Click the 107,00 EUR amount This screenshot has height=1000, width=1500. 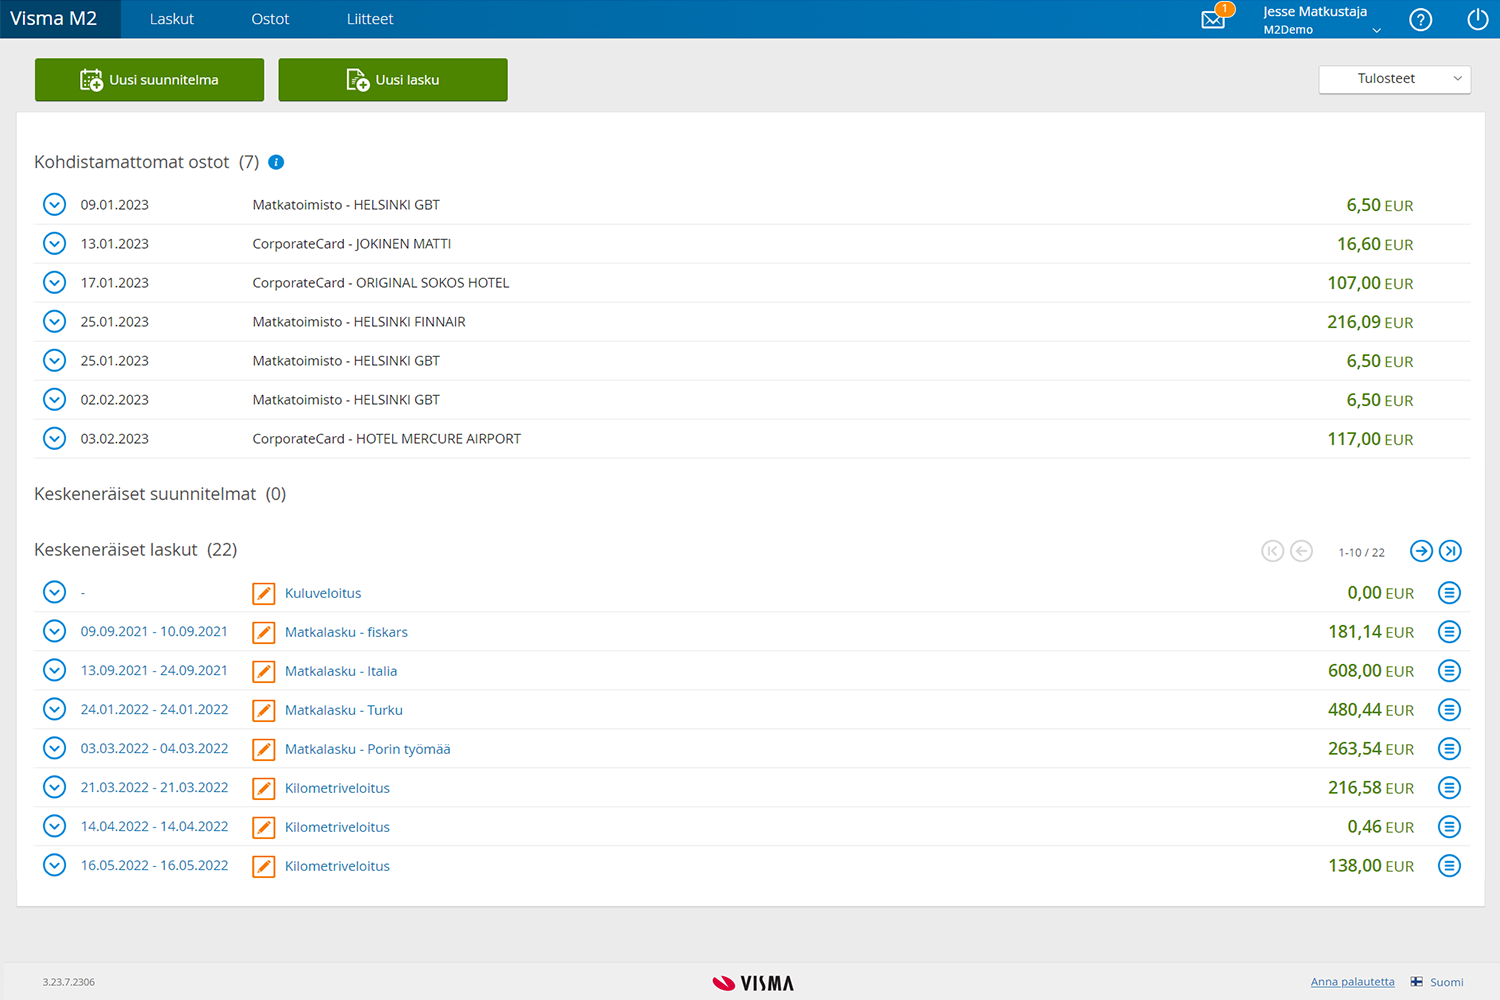coord(1370,283)
